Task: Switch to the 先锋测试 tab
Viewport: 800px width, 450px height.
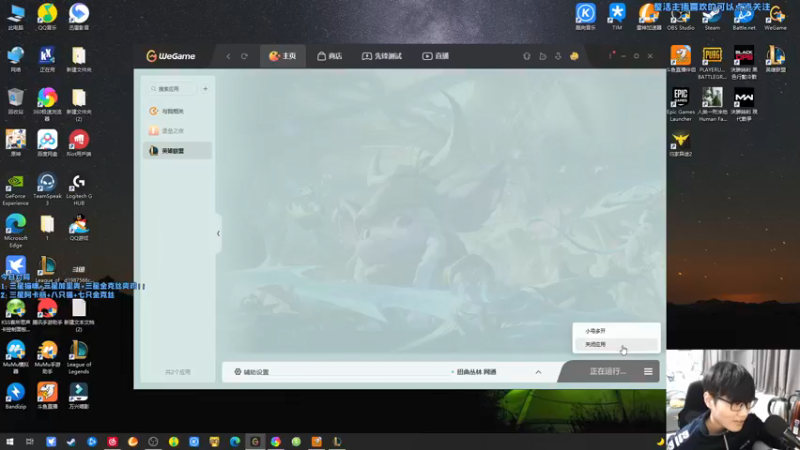Action: coord(382,56)
